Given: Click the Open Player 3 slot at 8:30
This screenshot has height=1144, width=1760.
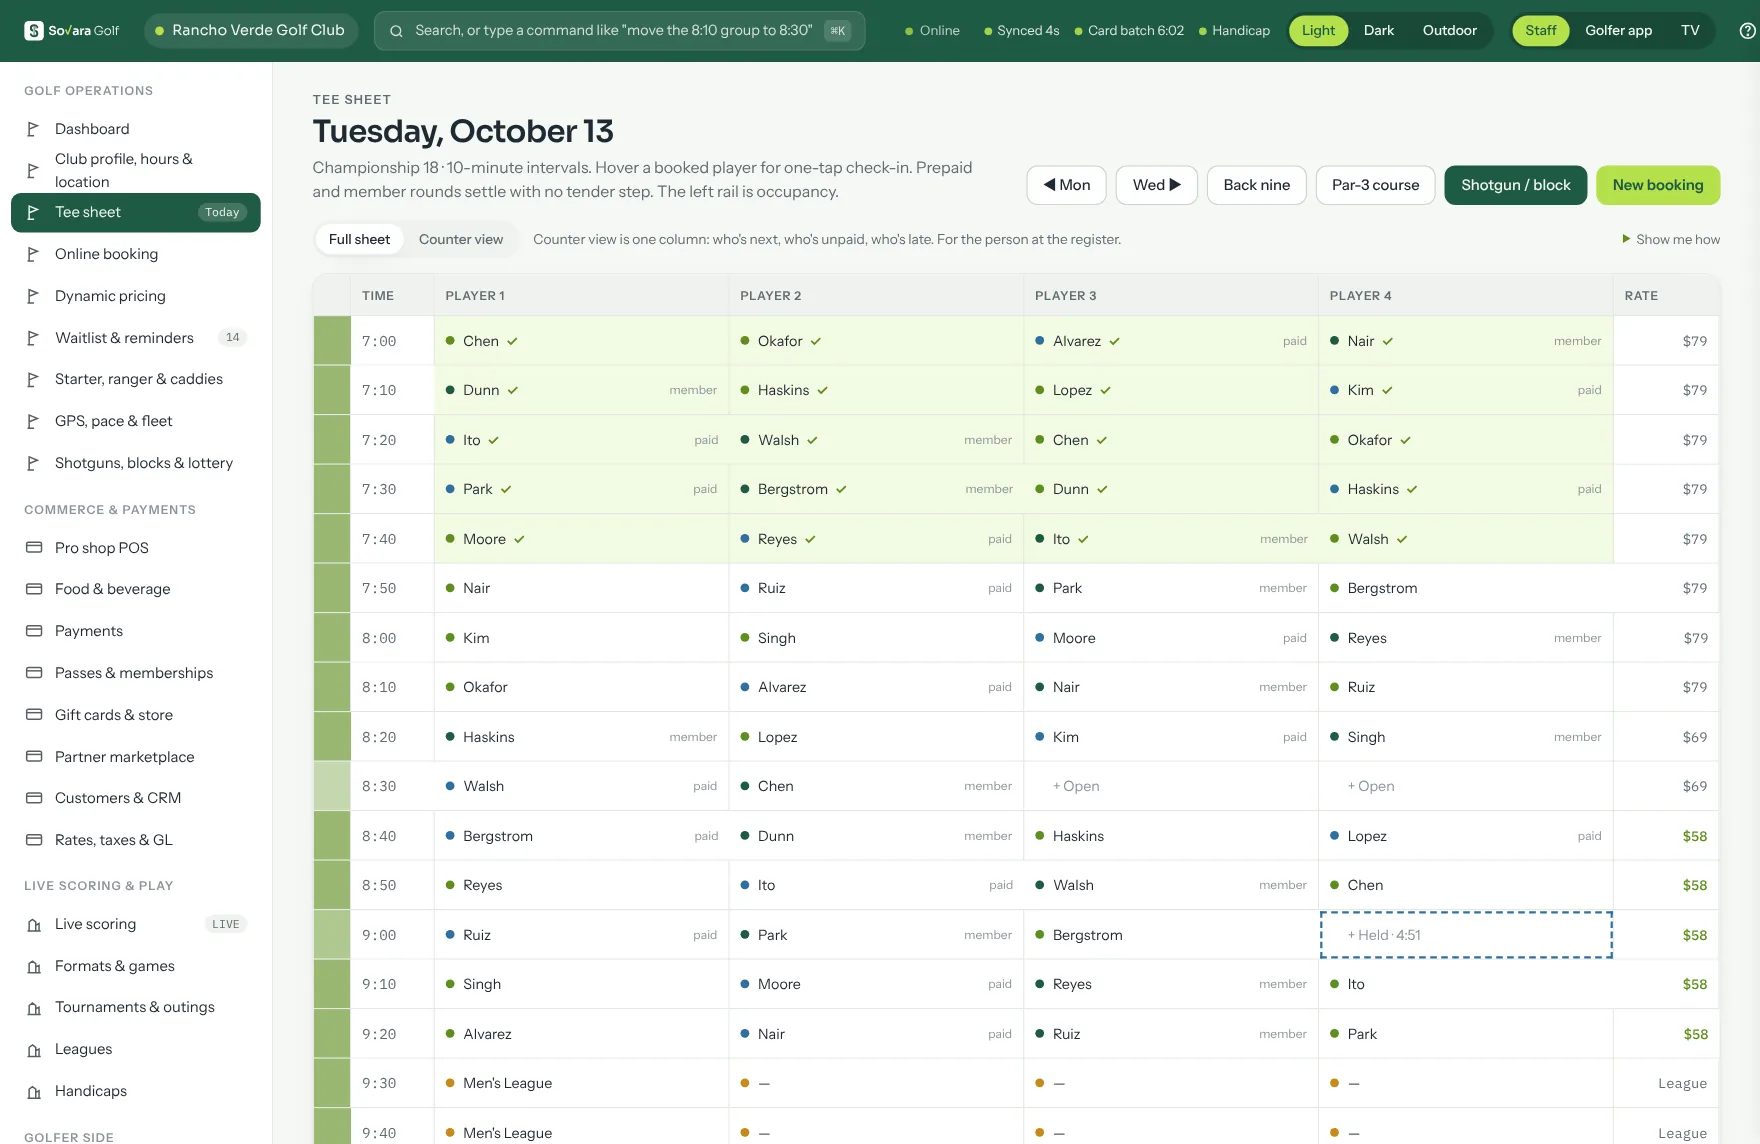Looking at the screenshot, I should tap(1170, 786).
